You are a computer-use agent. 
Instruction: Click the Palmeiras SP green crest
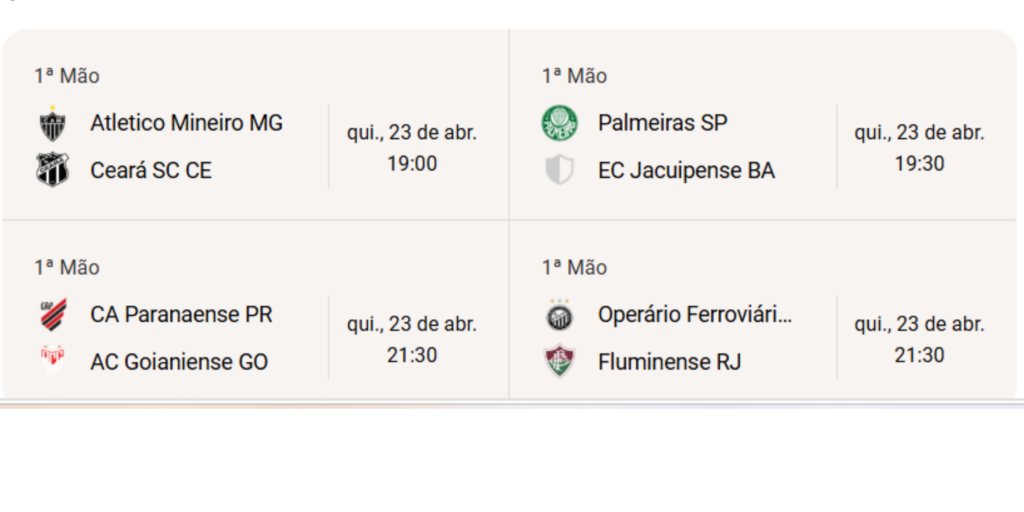559,123
